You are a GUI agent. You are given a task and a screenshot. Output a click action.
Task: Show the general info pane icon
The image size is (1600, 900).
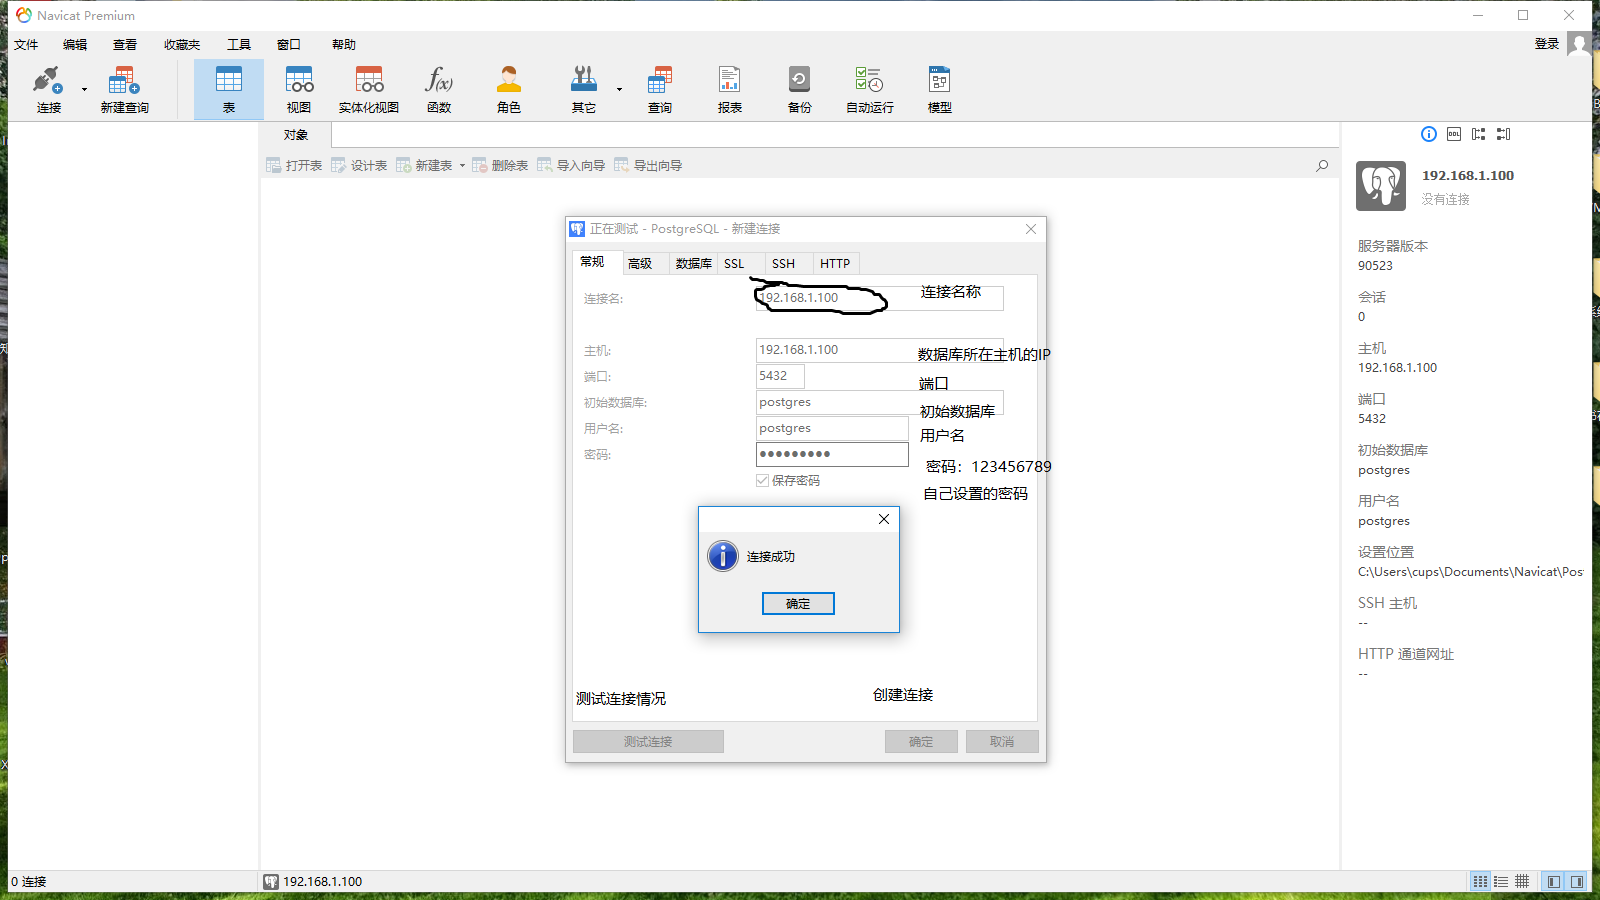(1429, 134)
